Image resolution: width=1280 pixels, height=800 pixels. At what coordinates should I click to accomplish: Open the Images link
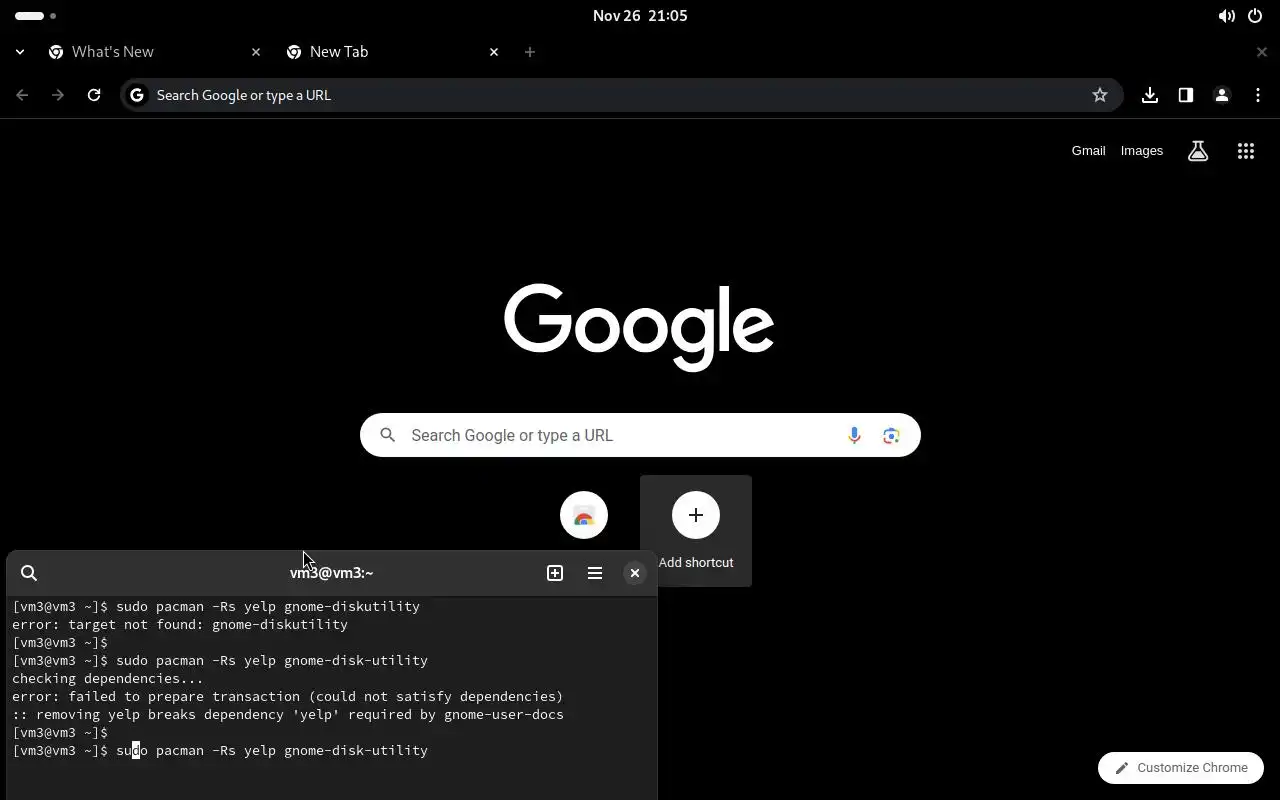1141,151
